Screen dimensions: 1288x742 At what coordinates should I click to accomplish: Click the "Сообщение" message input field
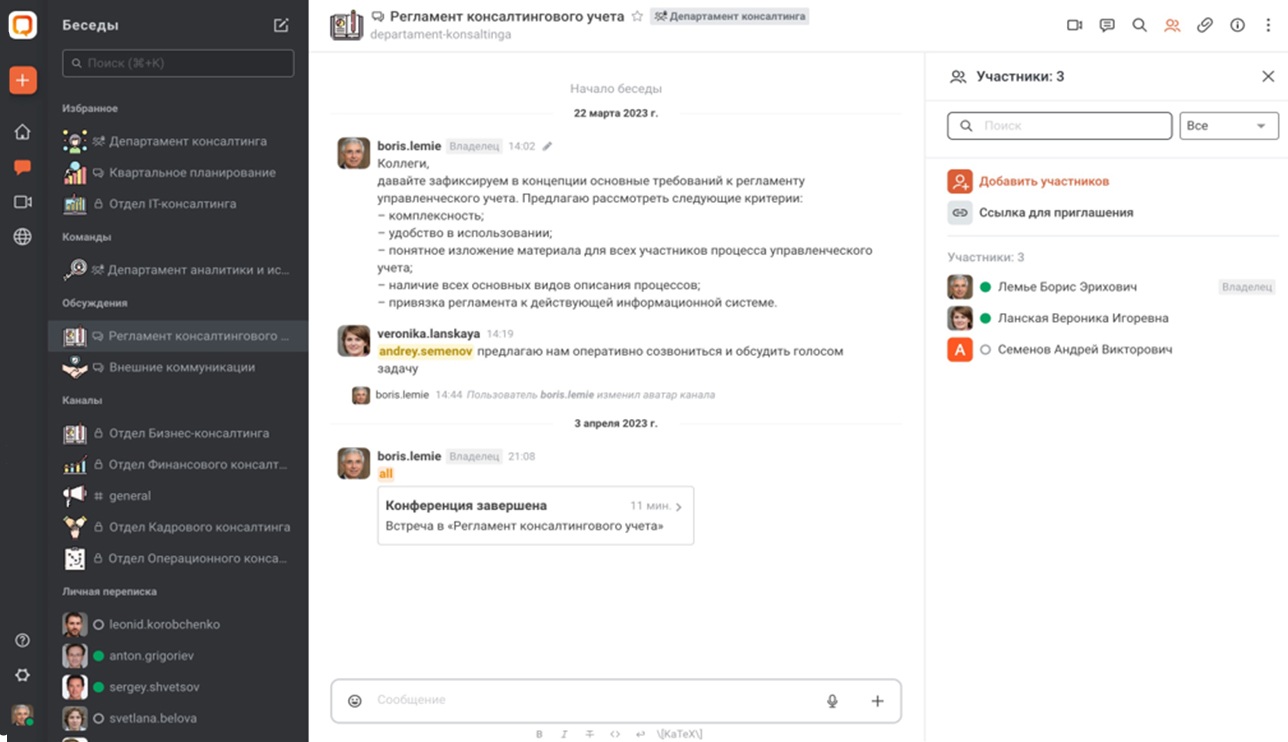[x=590, y=701]
